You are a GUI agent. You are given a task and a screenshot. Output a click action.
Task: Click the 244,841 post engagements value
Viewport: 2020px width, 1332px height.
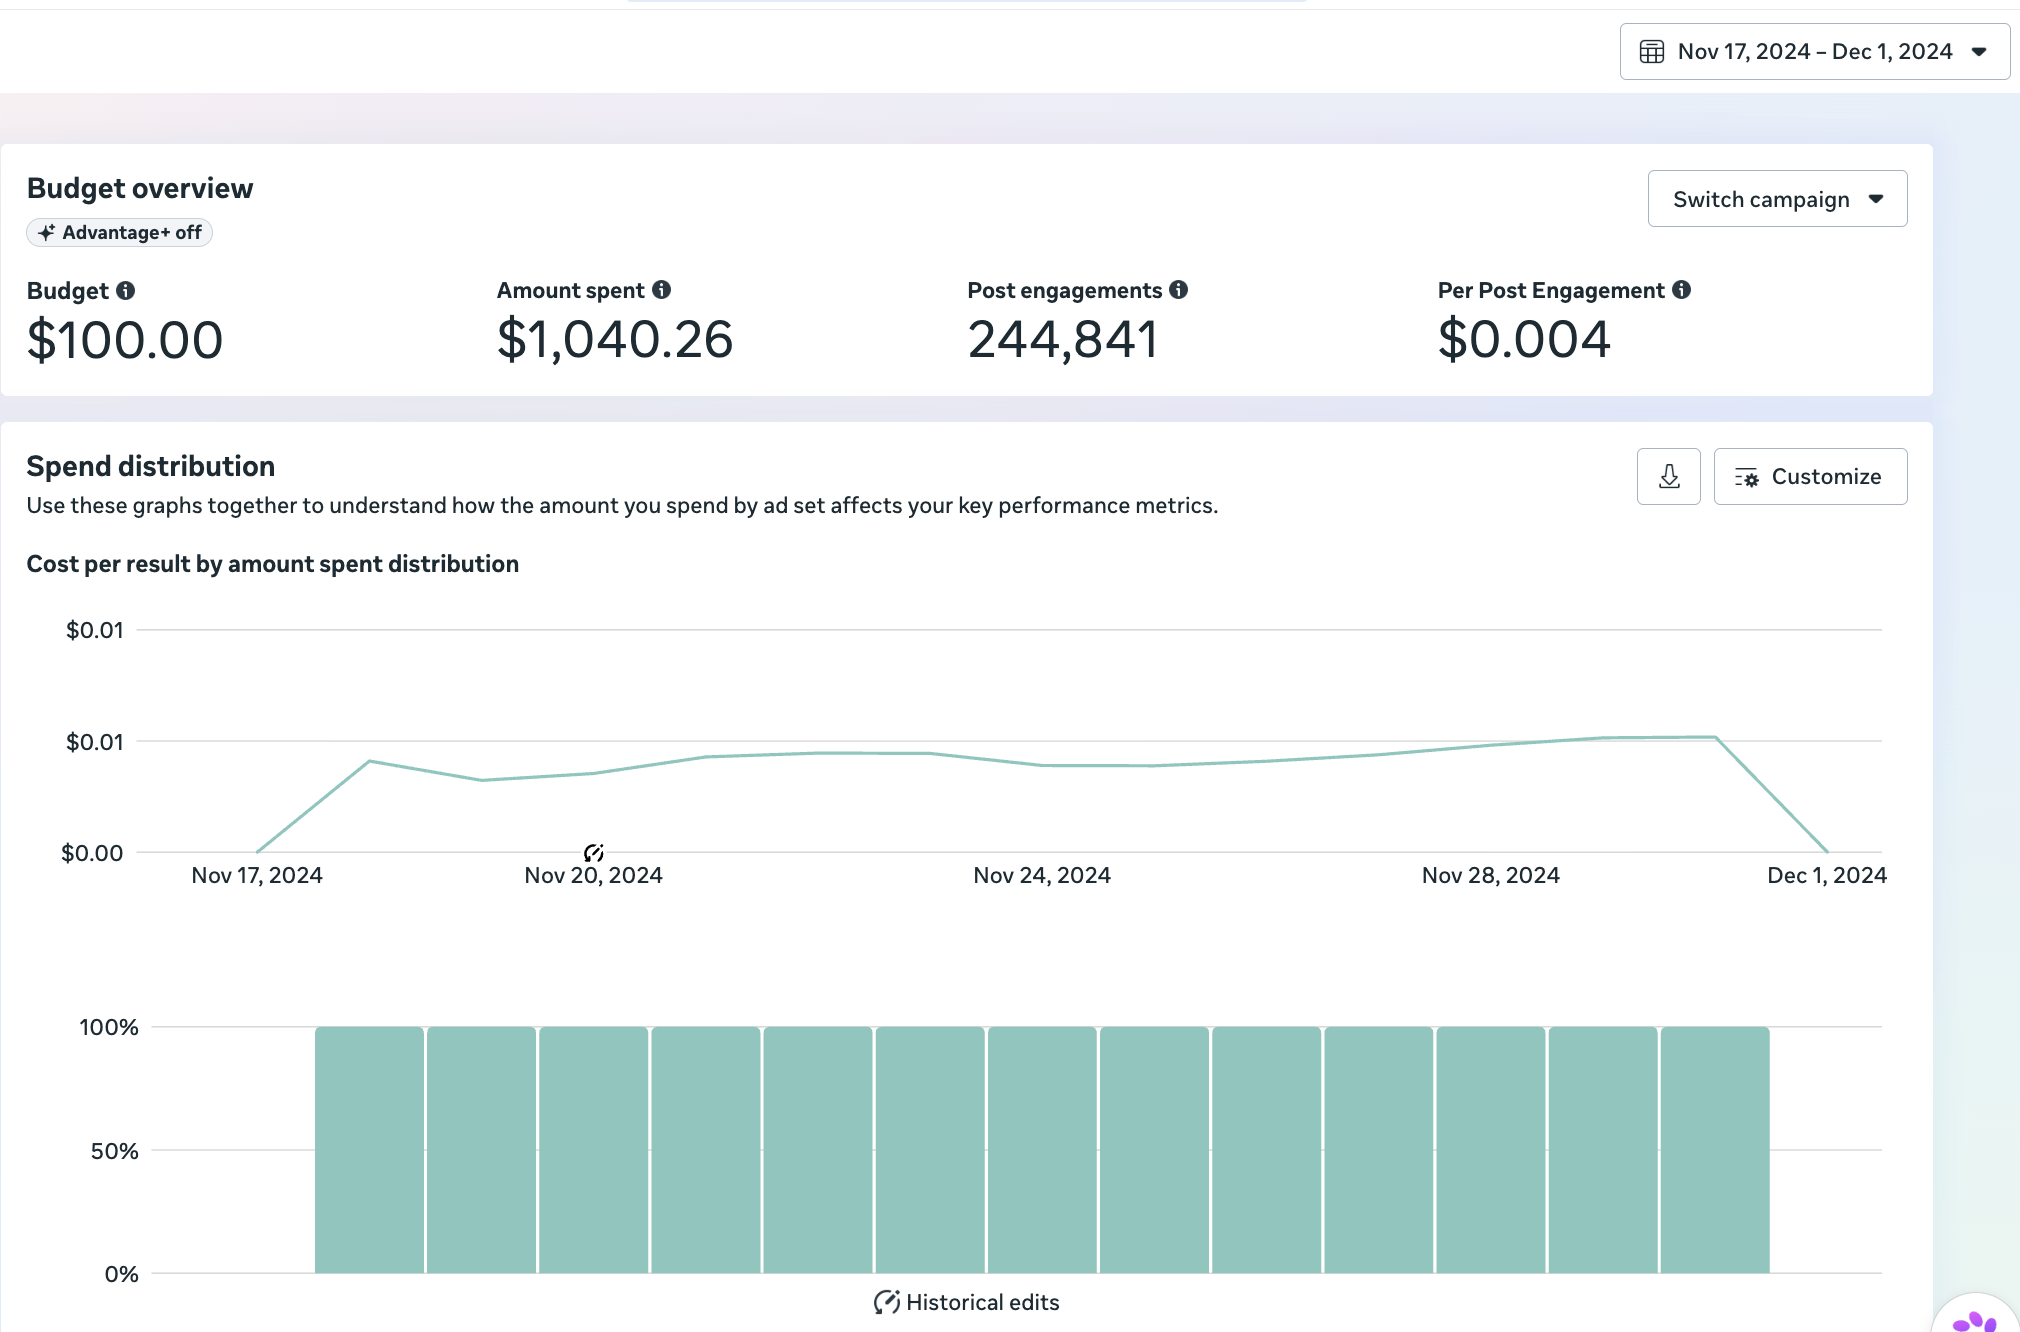point(1063,340)
